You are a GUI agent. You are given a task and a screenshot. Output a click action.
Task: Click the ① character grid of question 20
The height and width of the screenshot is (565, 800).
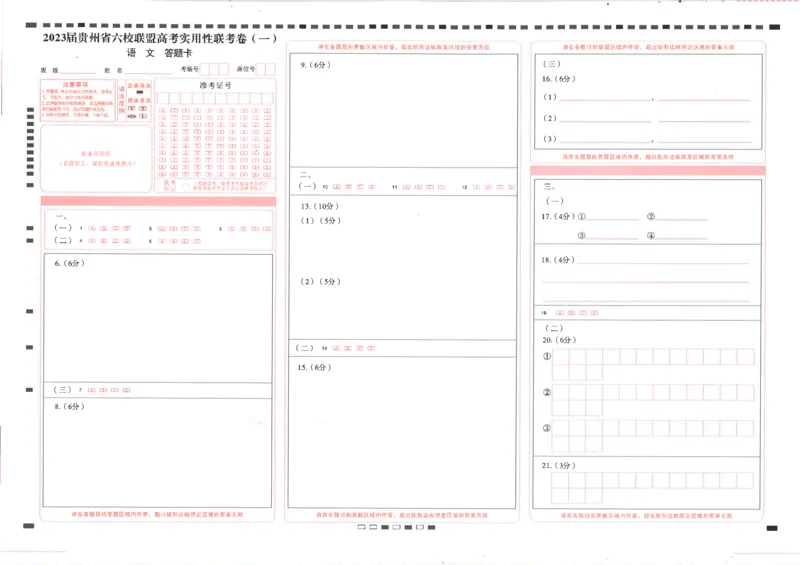click(x=653, y=364)
